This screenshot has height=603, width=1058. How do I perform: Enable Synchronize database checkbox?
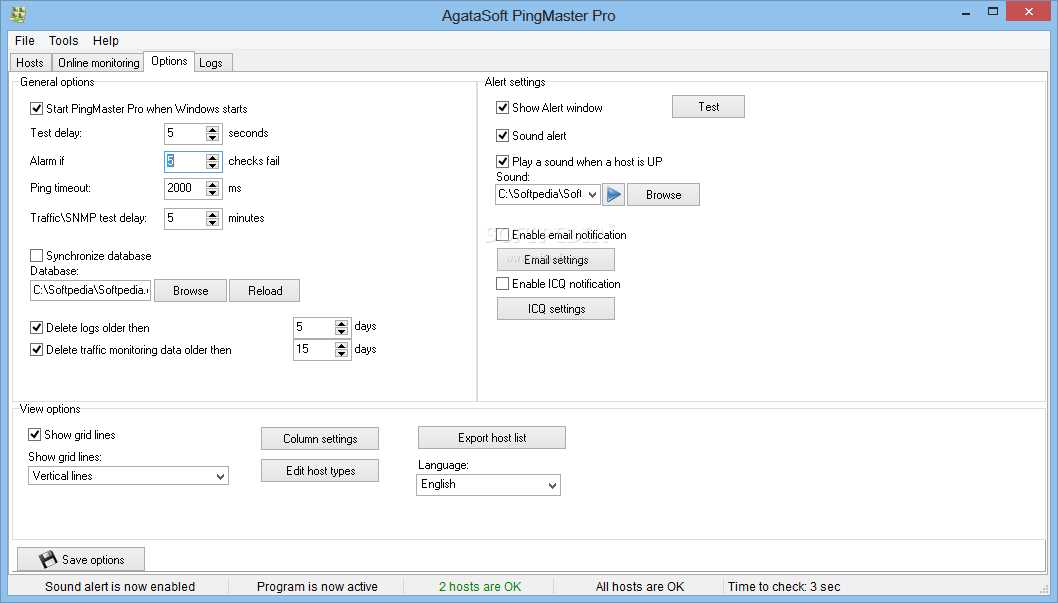tap(36, 256)
